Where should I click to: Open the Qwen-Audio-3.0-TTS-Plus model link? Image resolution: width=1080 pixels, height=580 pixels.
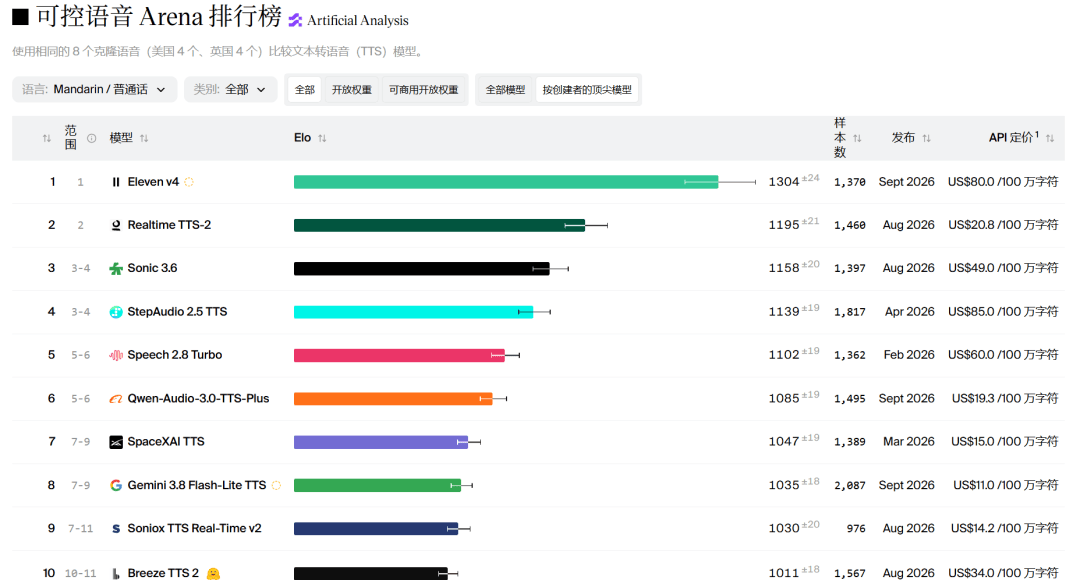198,399
